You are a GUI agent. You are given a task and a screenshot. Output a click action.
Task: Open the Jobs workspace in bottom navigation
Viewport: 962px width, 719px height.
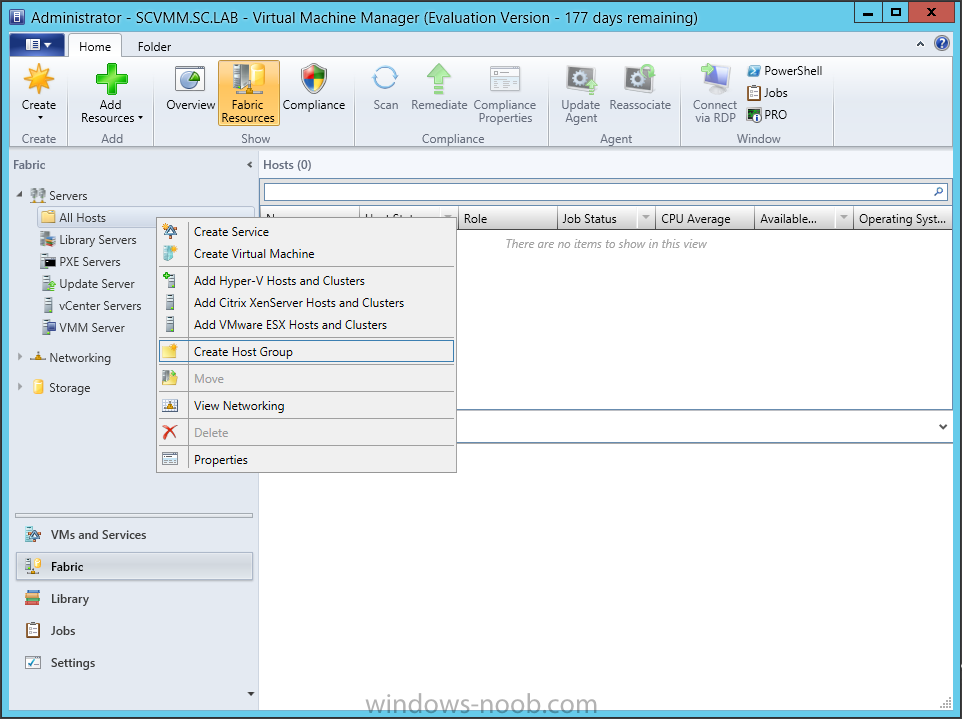(134, 631)
